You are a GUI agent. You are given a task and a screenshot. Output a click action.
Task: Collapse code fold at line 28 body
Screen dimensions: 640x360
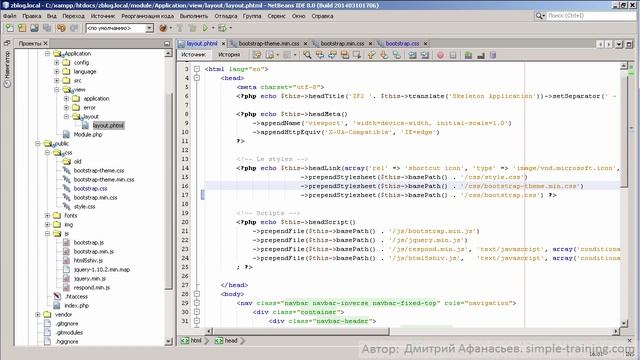coord(197,294)
